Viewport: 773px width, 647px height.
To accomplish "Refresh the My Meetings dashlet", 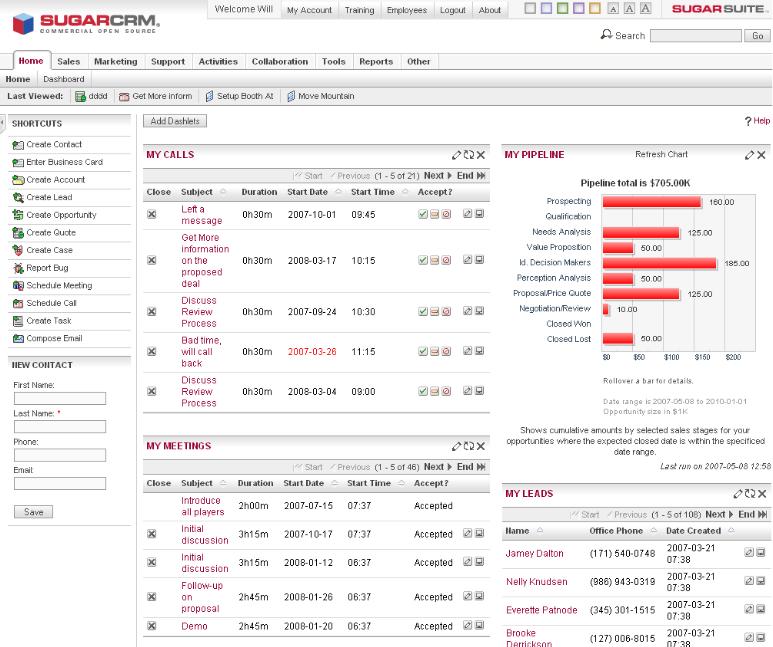I will [x=468, y=446].
